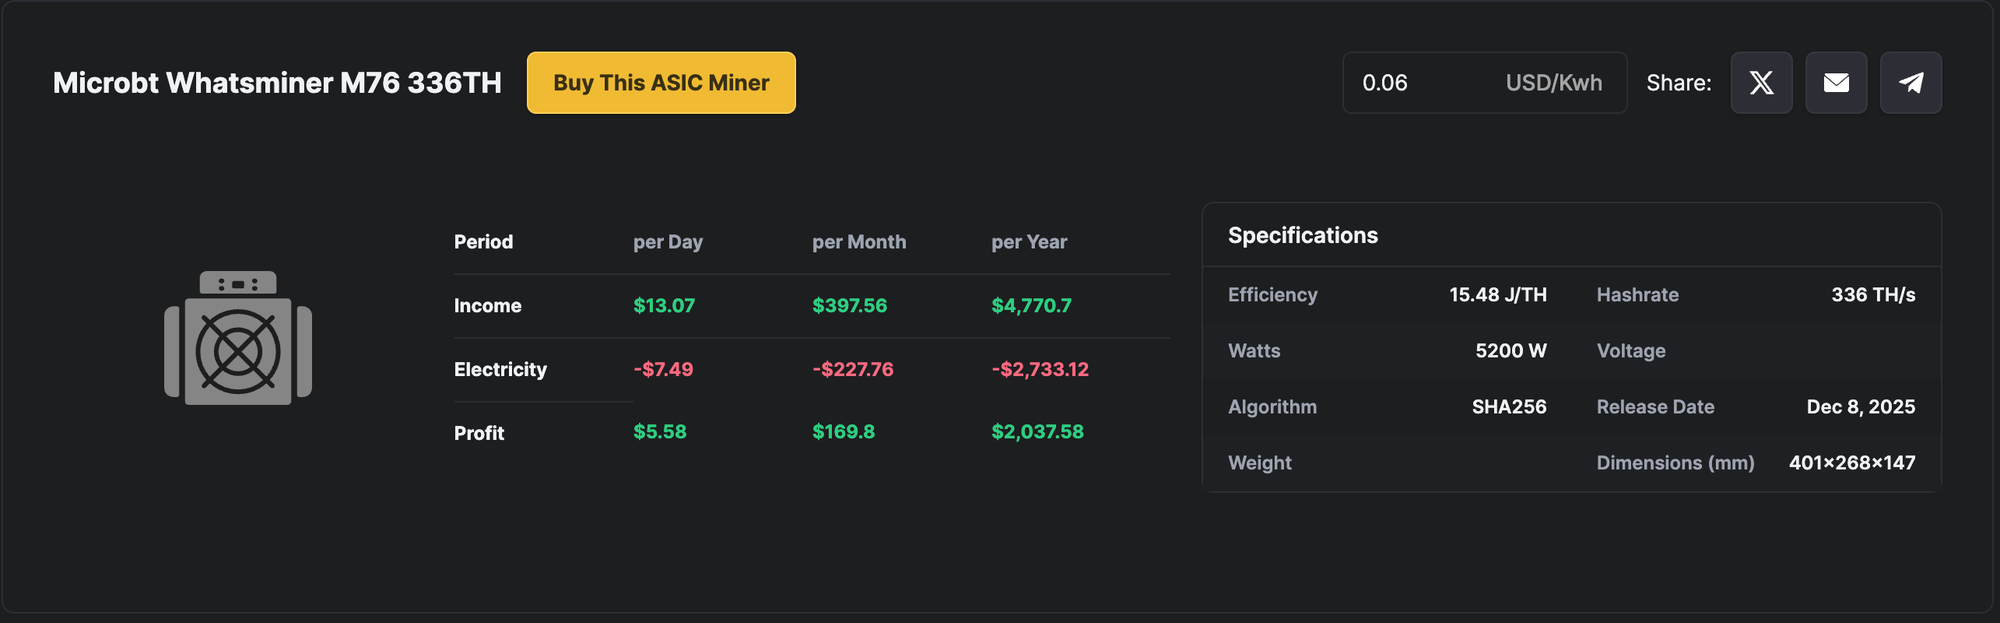Image resolution: width=2000 pixels, height=623 pixels.
Task: Click the USD/Kwh unit label
Action: (x=1553, y=83)
